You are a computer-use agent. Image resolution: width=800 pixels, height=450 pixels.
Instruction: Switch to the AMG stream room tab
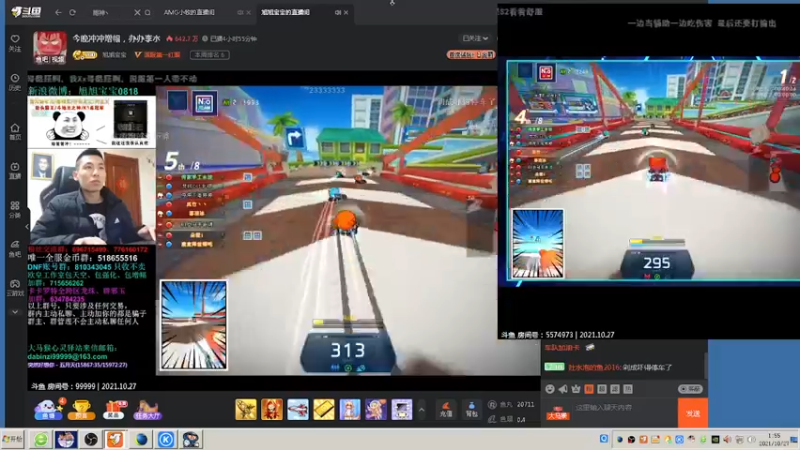click(189, 12)
